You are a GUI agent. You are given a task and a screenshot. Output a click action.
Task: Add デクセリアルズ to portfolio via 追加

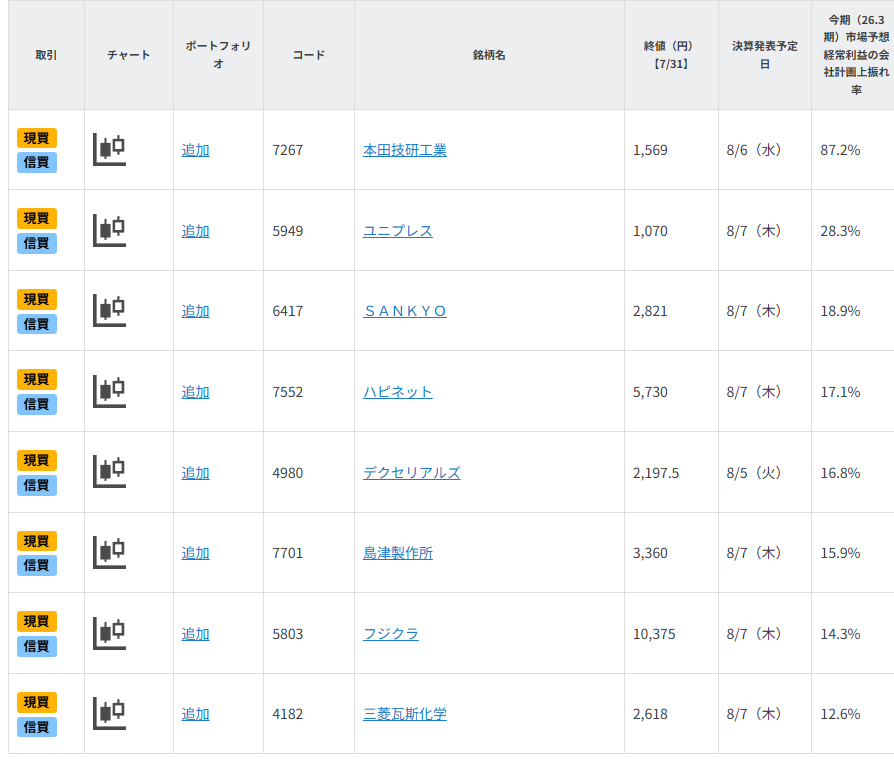(x=196, y=473)
